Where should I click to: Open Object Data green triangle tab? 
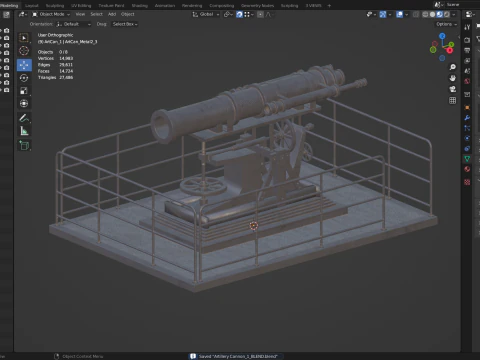coord(467,159)
